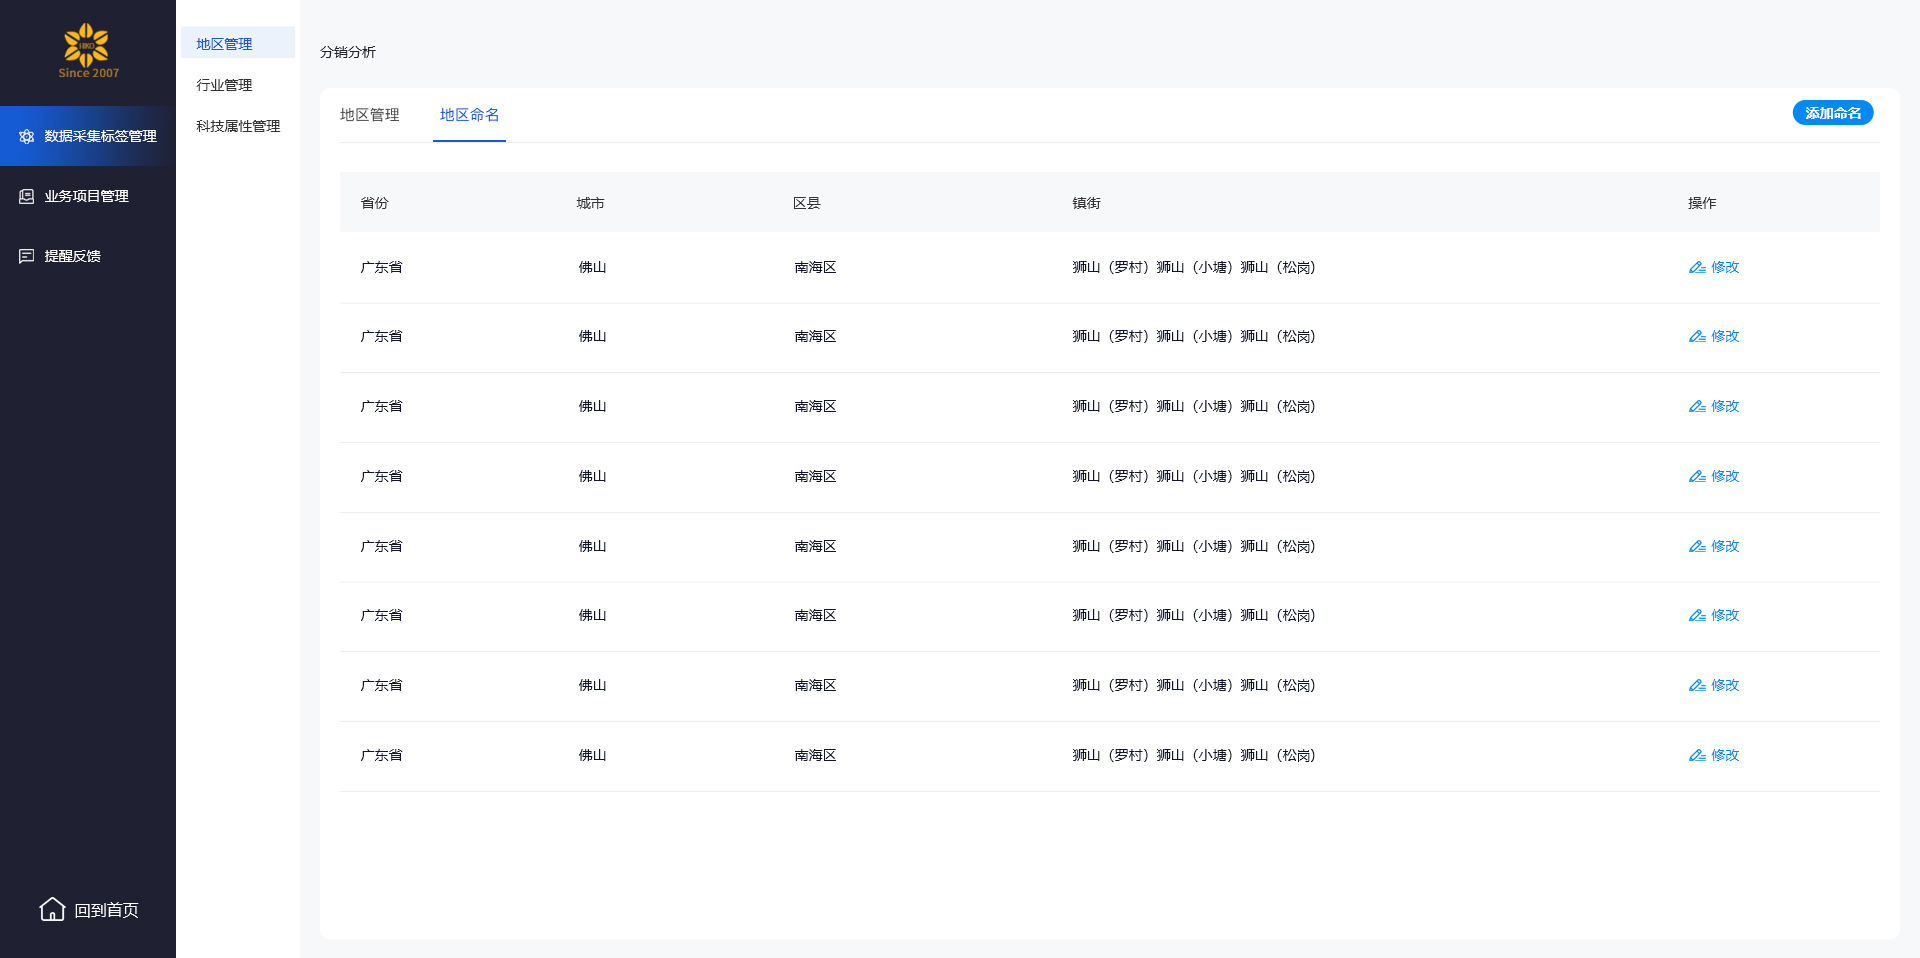Open 行业管理 in the submenu
The image size is (1920, 958).
click(224, 85)
